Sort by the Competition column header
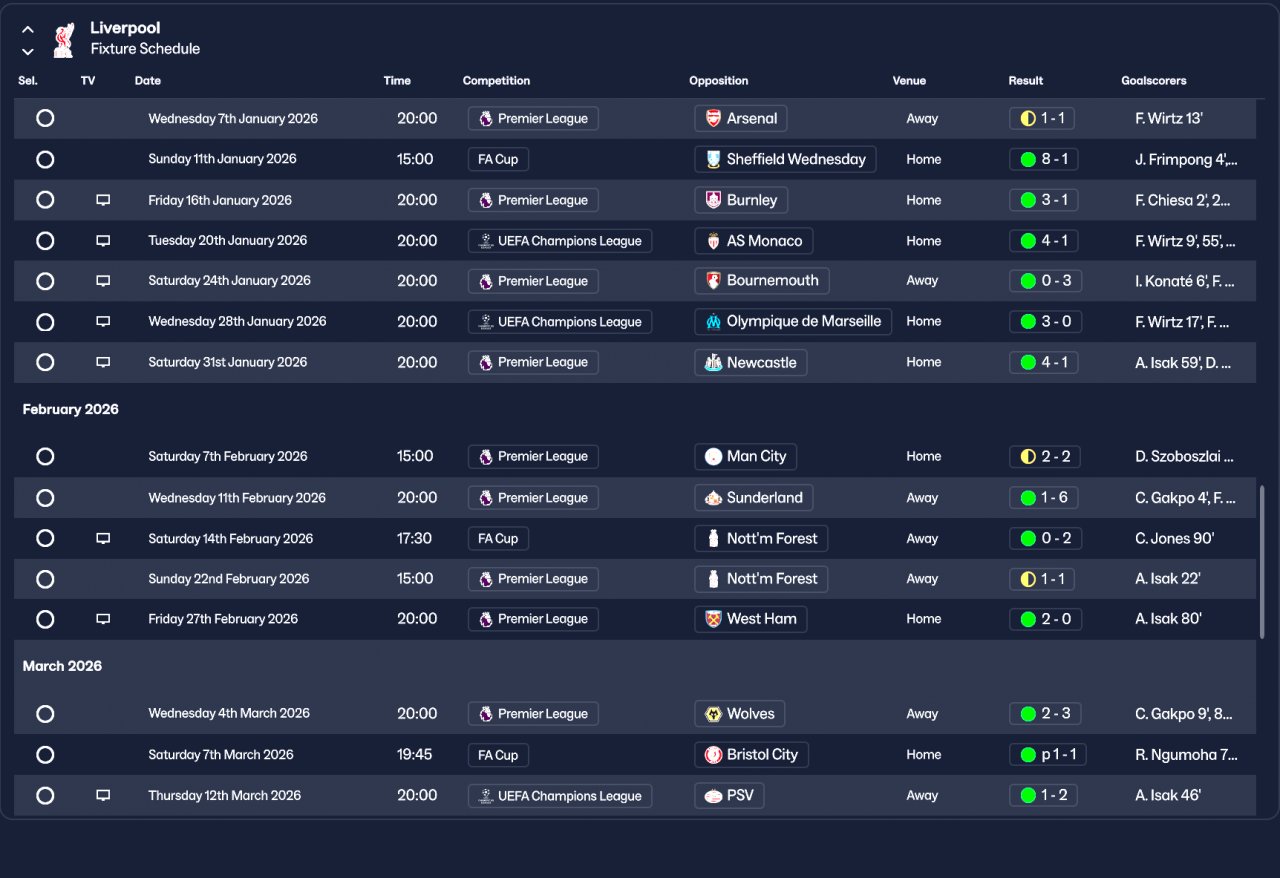This screenshot has width=1280, height=878. pyautogui.click(x=496, y=81)
